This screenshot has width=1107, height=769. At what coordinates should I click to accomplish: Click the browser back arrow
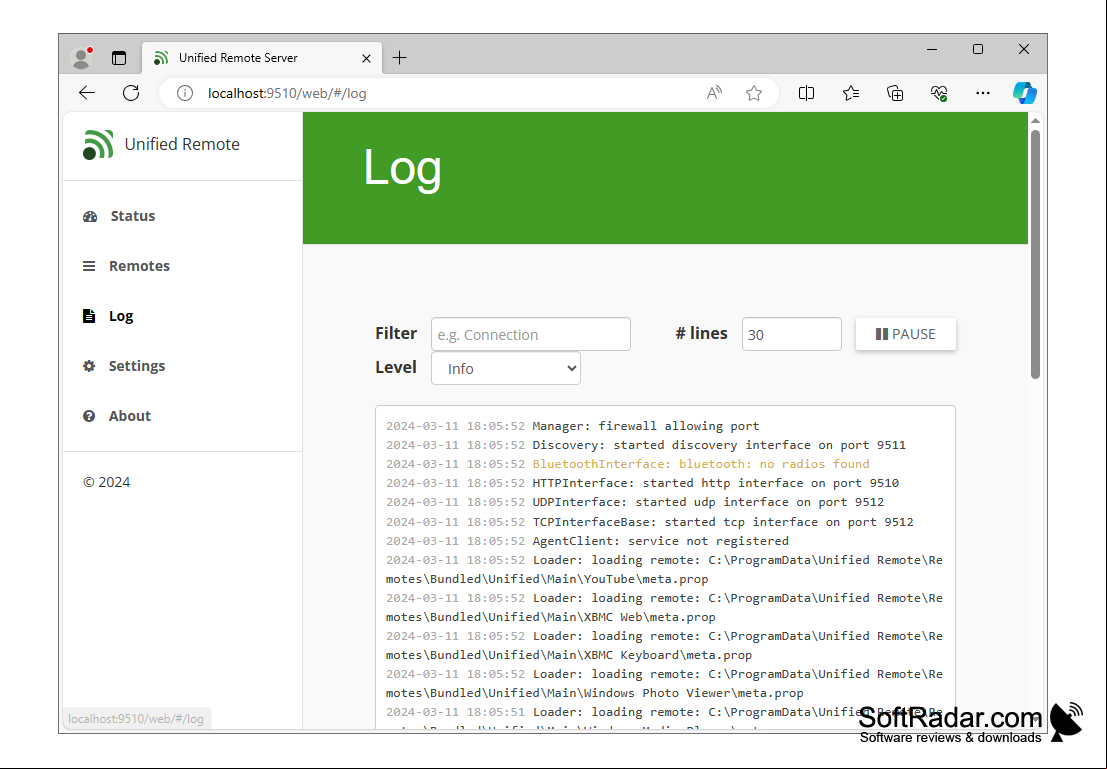(87, 93)
